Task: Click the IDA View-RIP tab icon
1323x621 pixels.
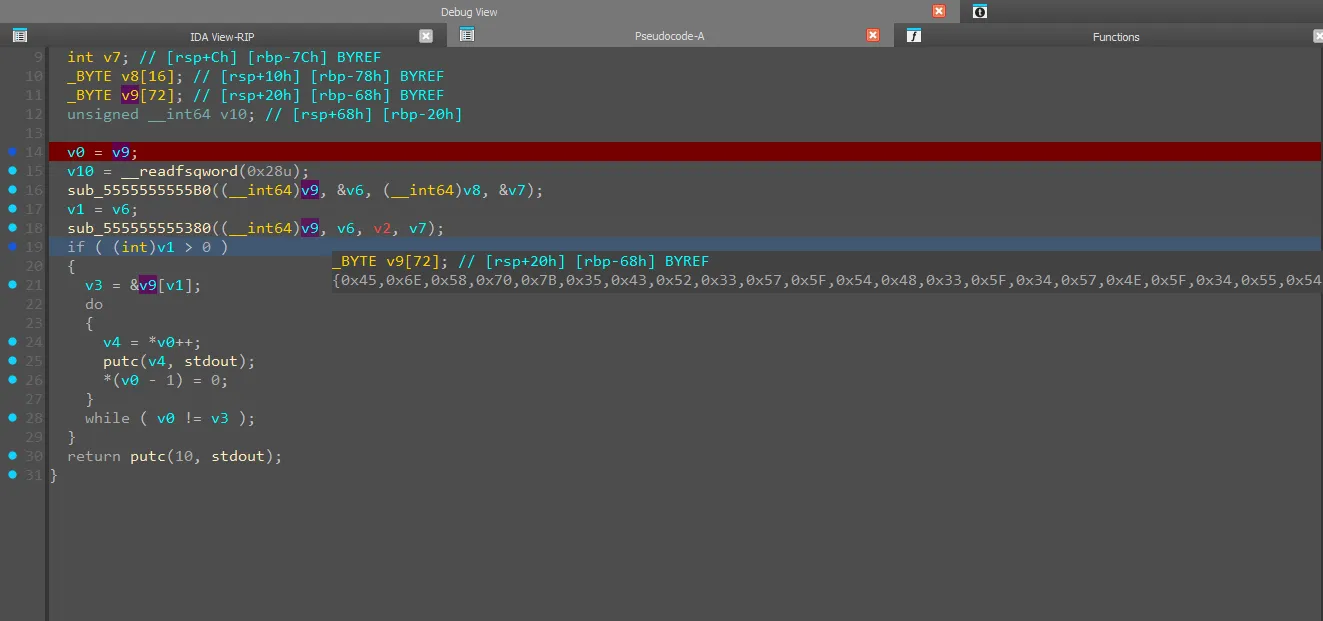Action: pos(20,36)
